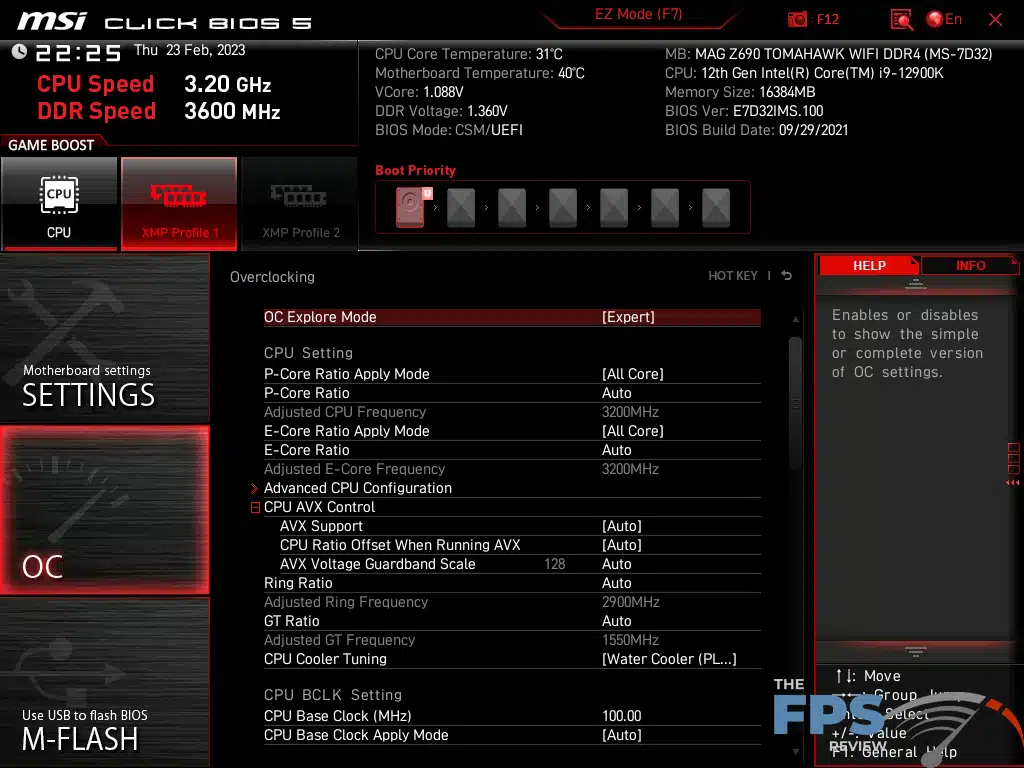Switch to EZ Mode (F7)

(x=638, y=15)
